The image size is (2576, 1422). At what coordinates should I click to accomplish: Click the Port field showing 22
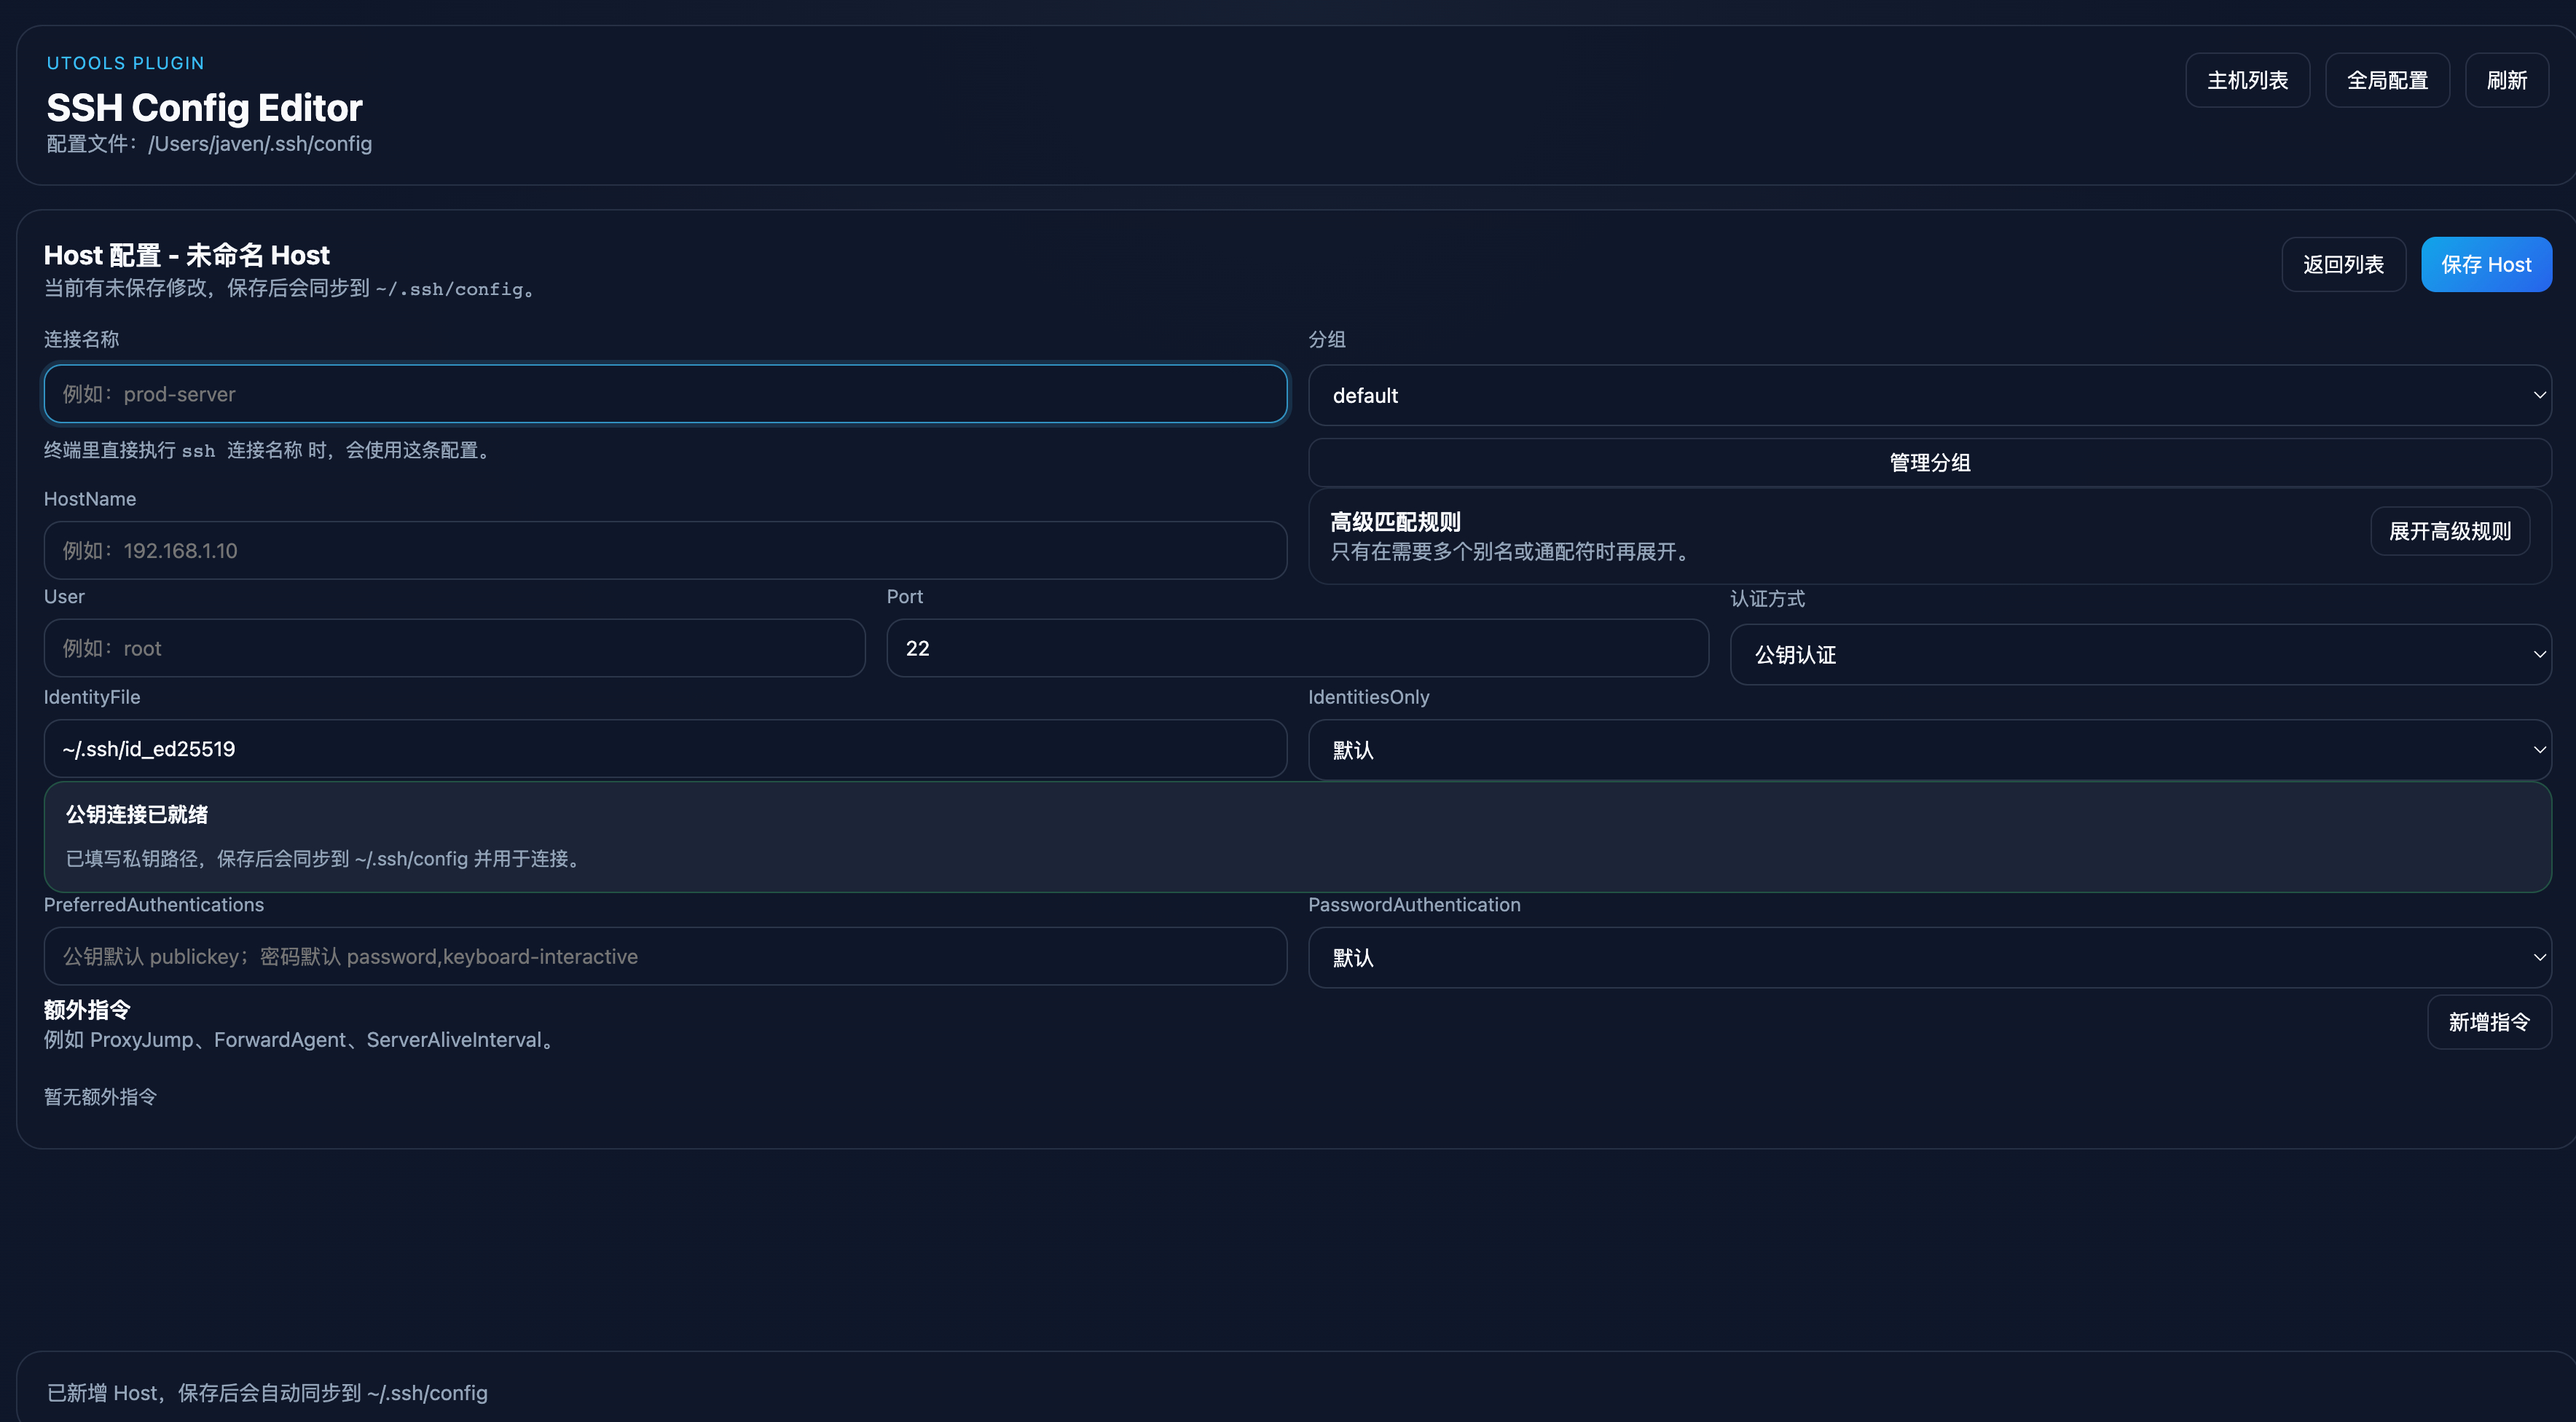[1296, 648]
